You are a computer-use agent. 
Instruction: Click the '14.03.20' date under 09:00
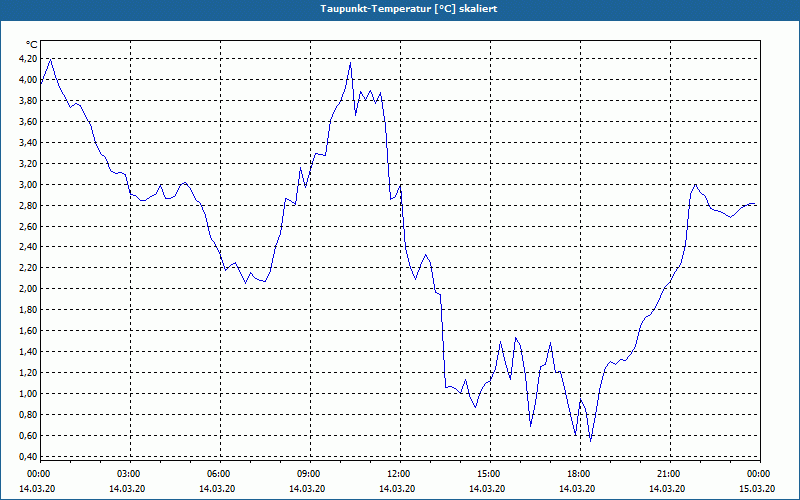coord(307,488)
